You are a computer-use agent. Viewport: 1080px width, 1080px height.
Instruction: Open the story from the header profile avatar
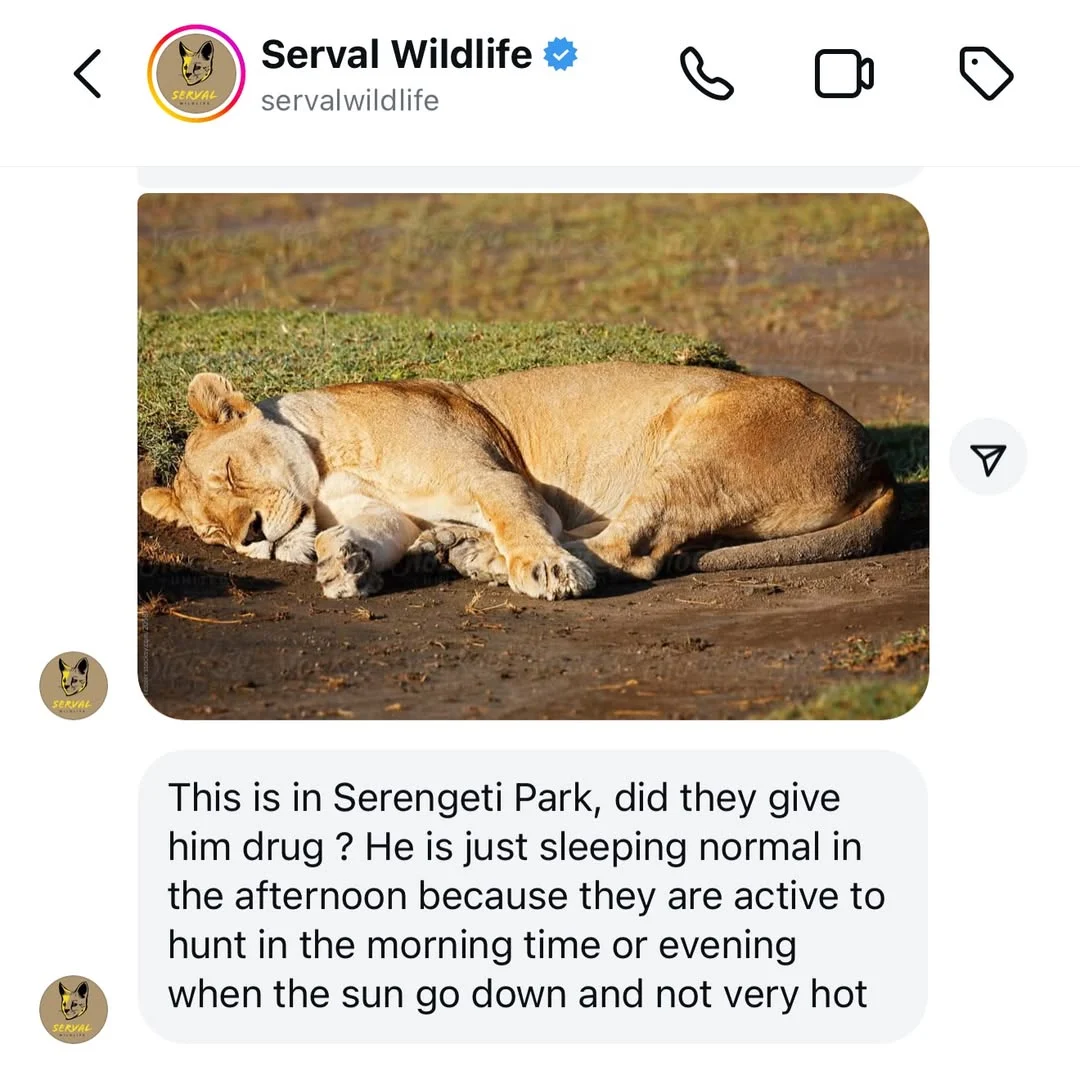pyautogui.click(x=196, y=74)
